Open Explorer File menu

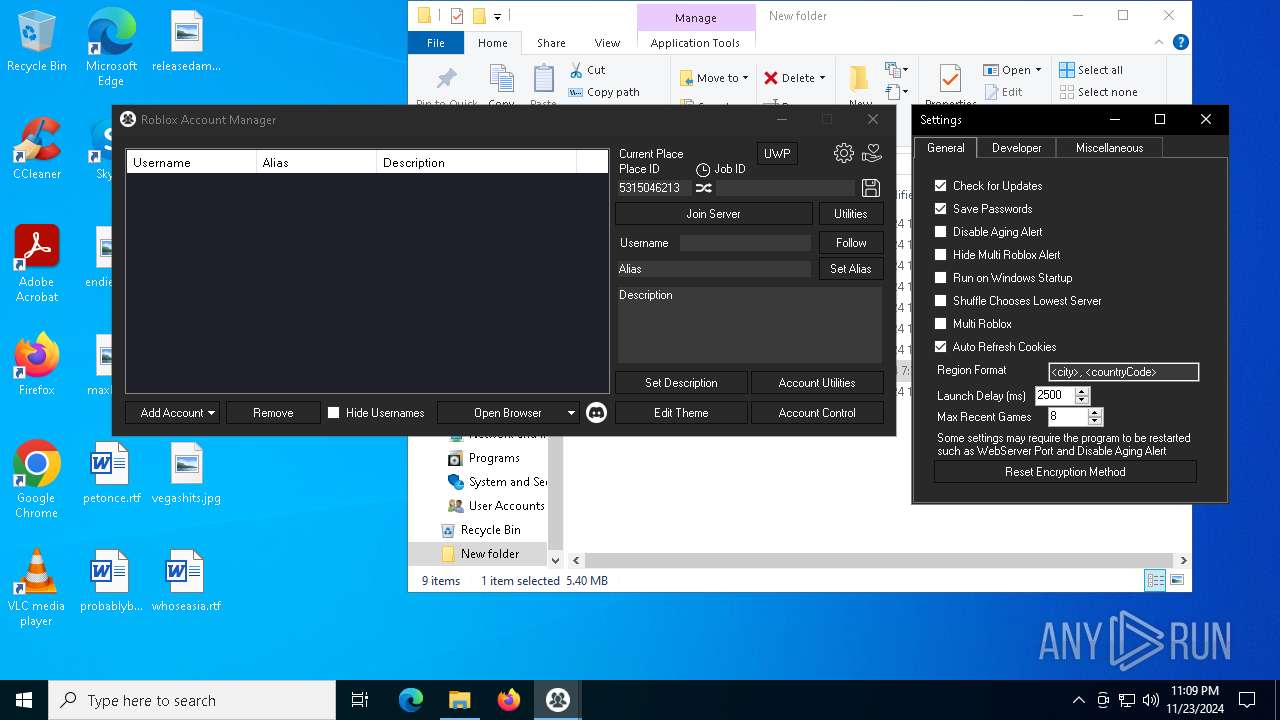(436, 43)
